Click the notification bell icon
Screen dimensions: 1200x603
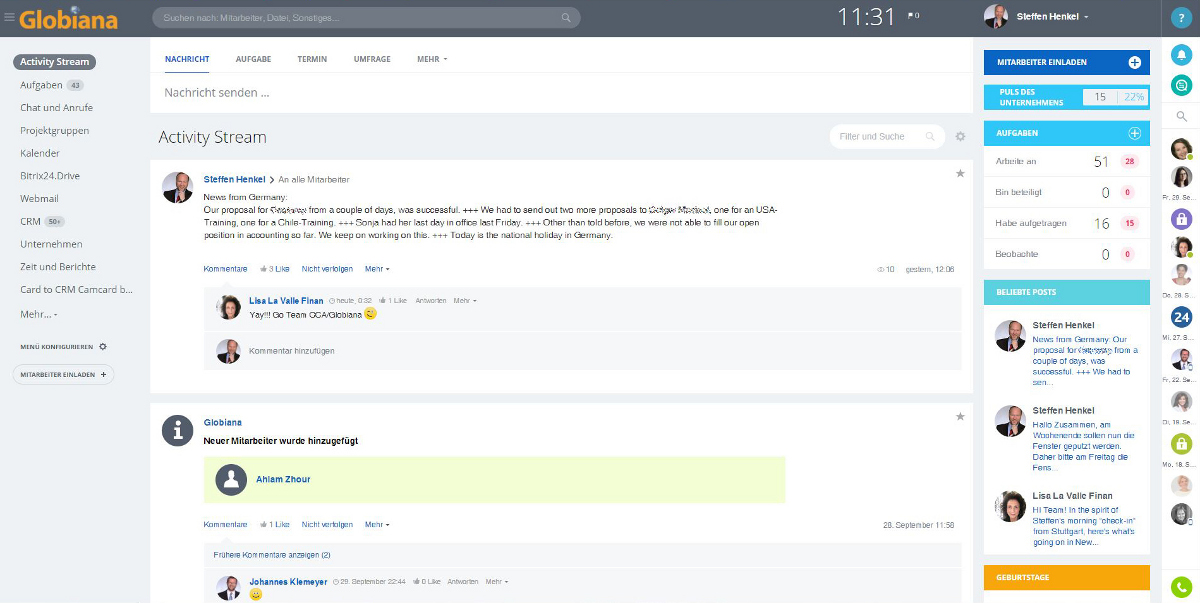tap(1181, 56)
